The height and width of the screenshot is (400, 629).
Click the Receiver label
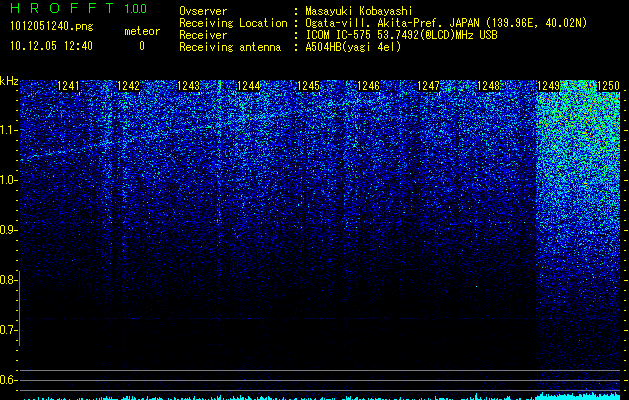coord(203,35)
